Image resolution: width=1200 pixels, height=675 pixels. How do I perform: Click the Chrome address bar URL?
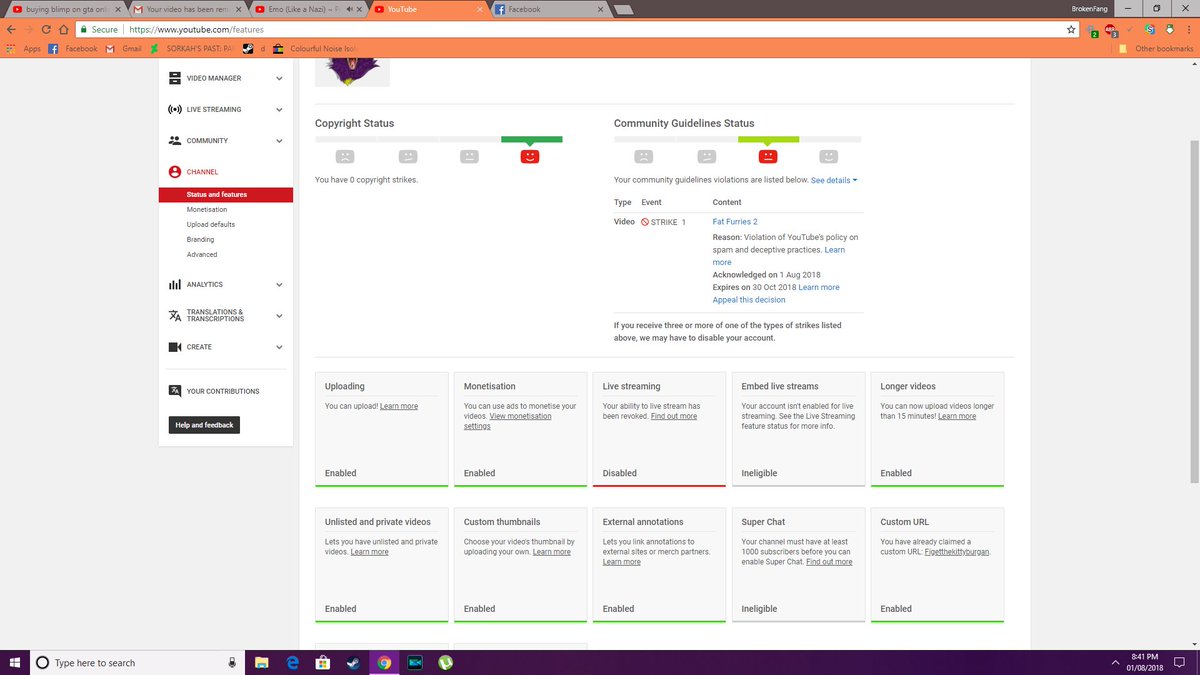(196, 30)
